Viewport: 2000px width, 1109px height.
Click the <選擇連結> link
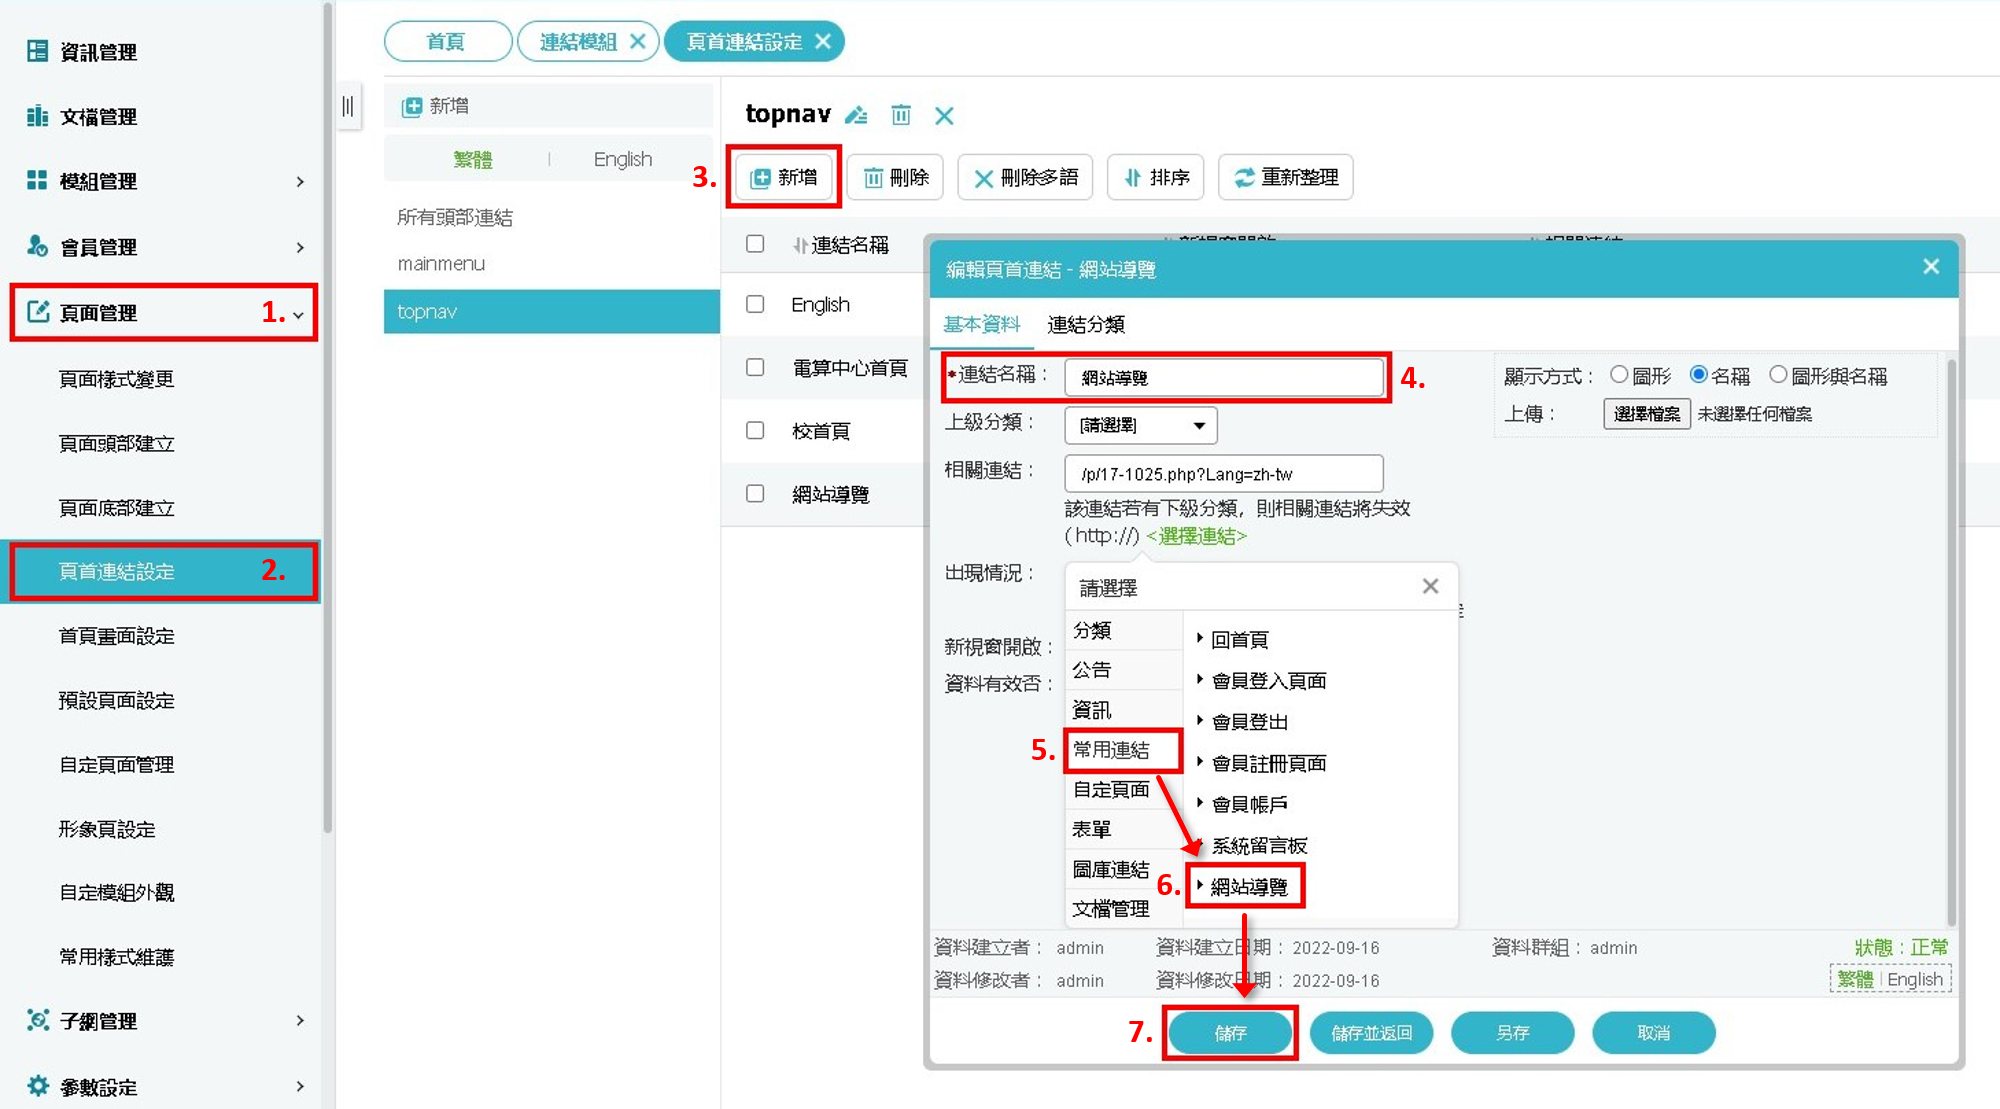click(1196, 536)
